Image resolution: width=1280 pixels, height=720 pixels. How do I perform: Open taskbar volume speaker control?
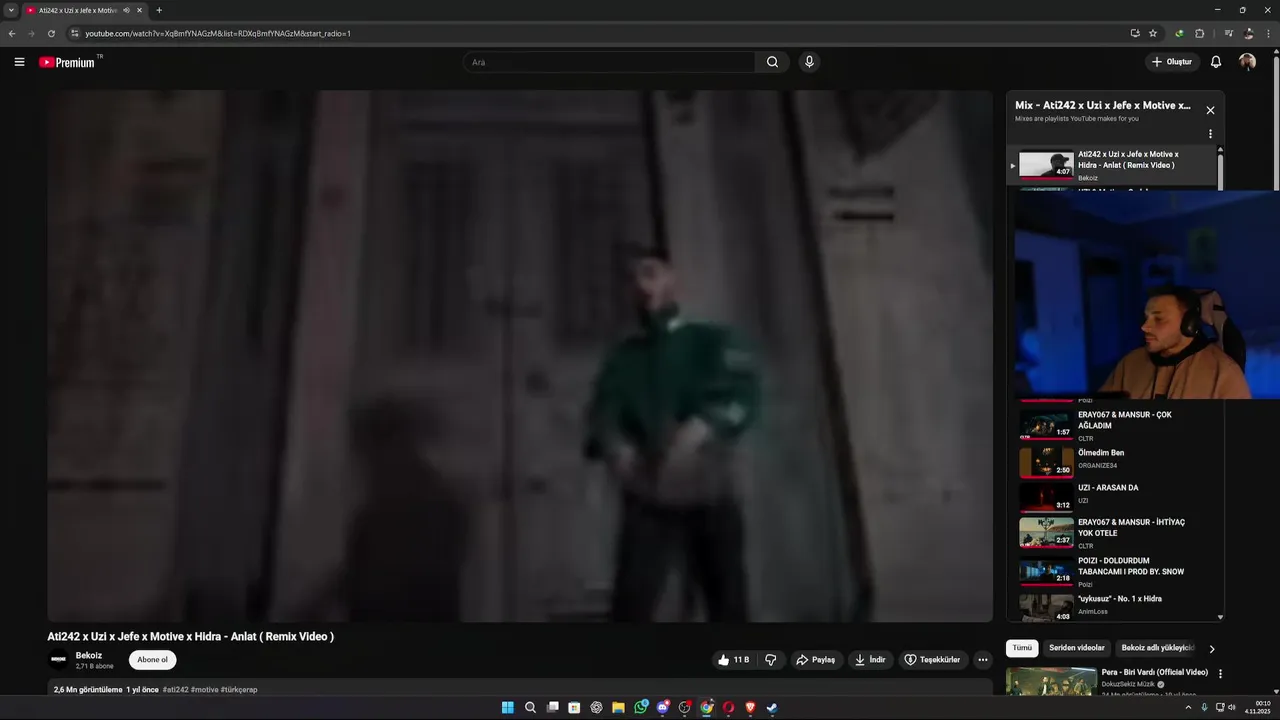[1232, 707]
